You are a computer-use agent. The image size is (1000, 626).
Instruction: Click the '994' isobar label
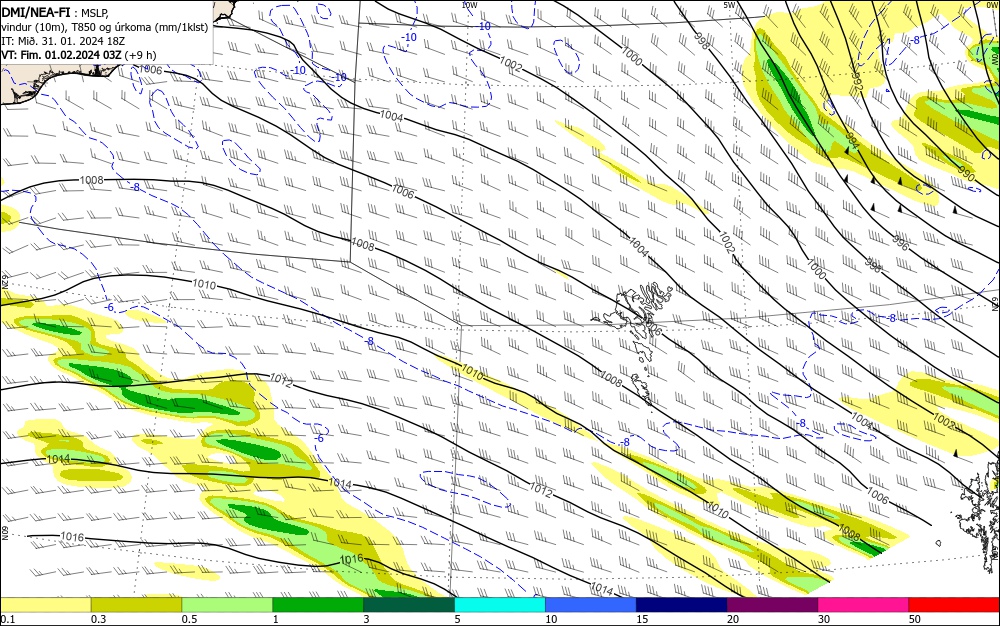[852, 140]
